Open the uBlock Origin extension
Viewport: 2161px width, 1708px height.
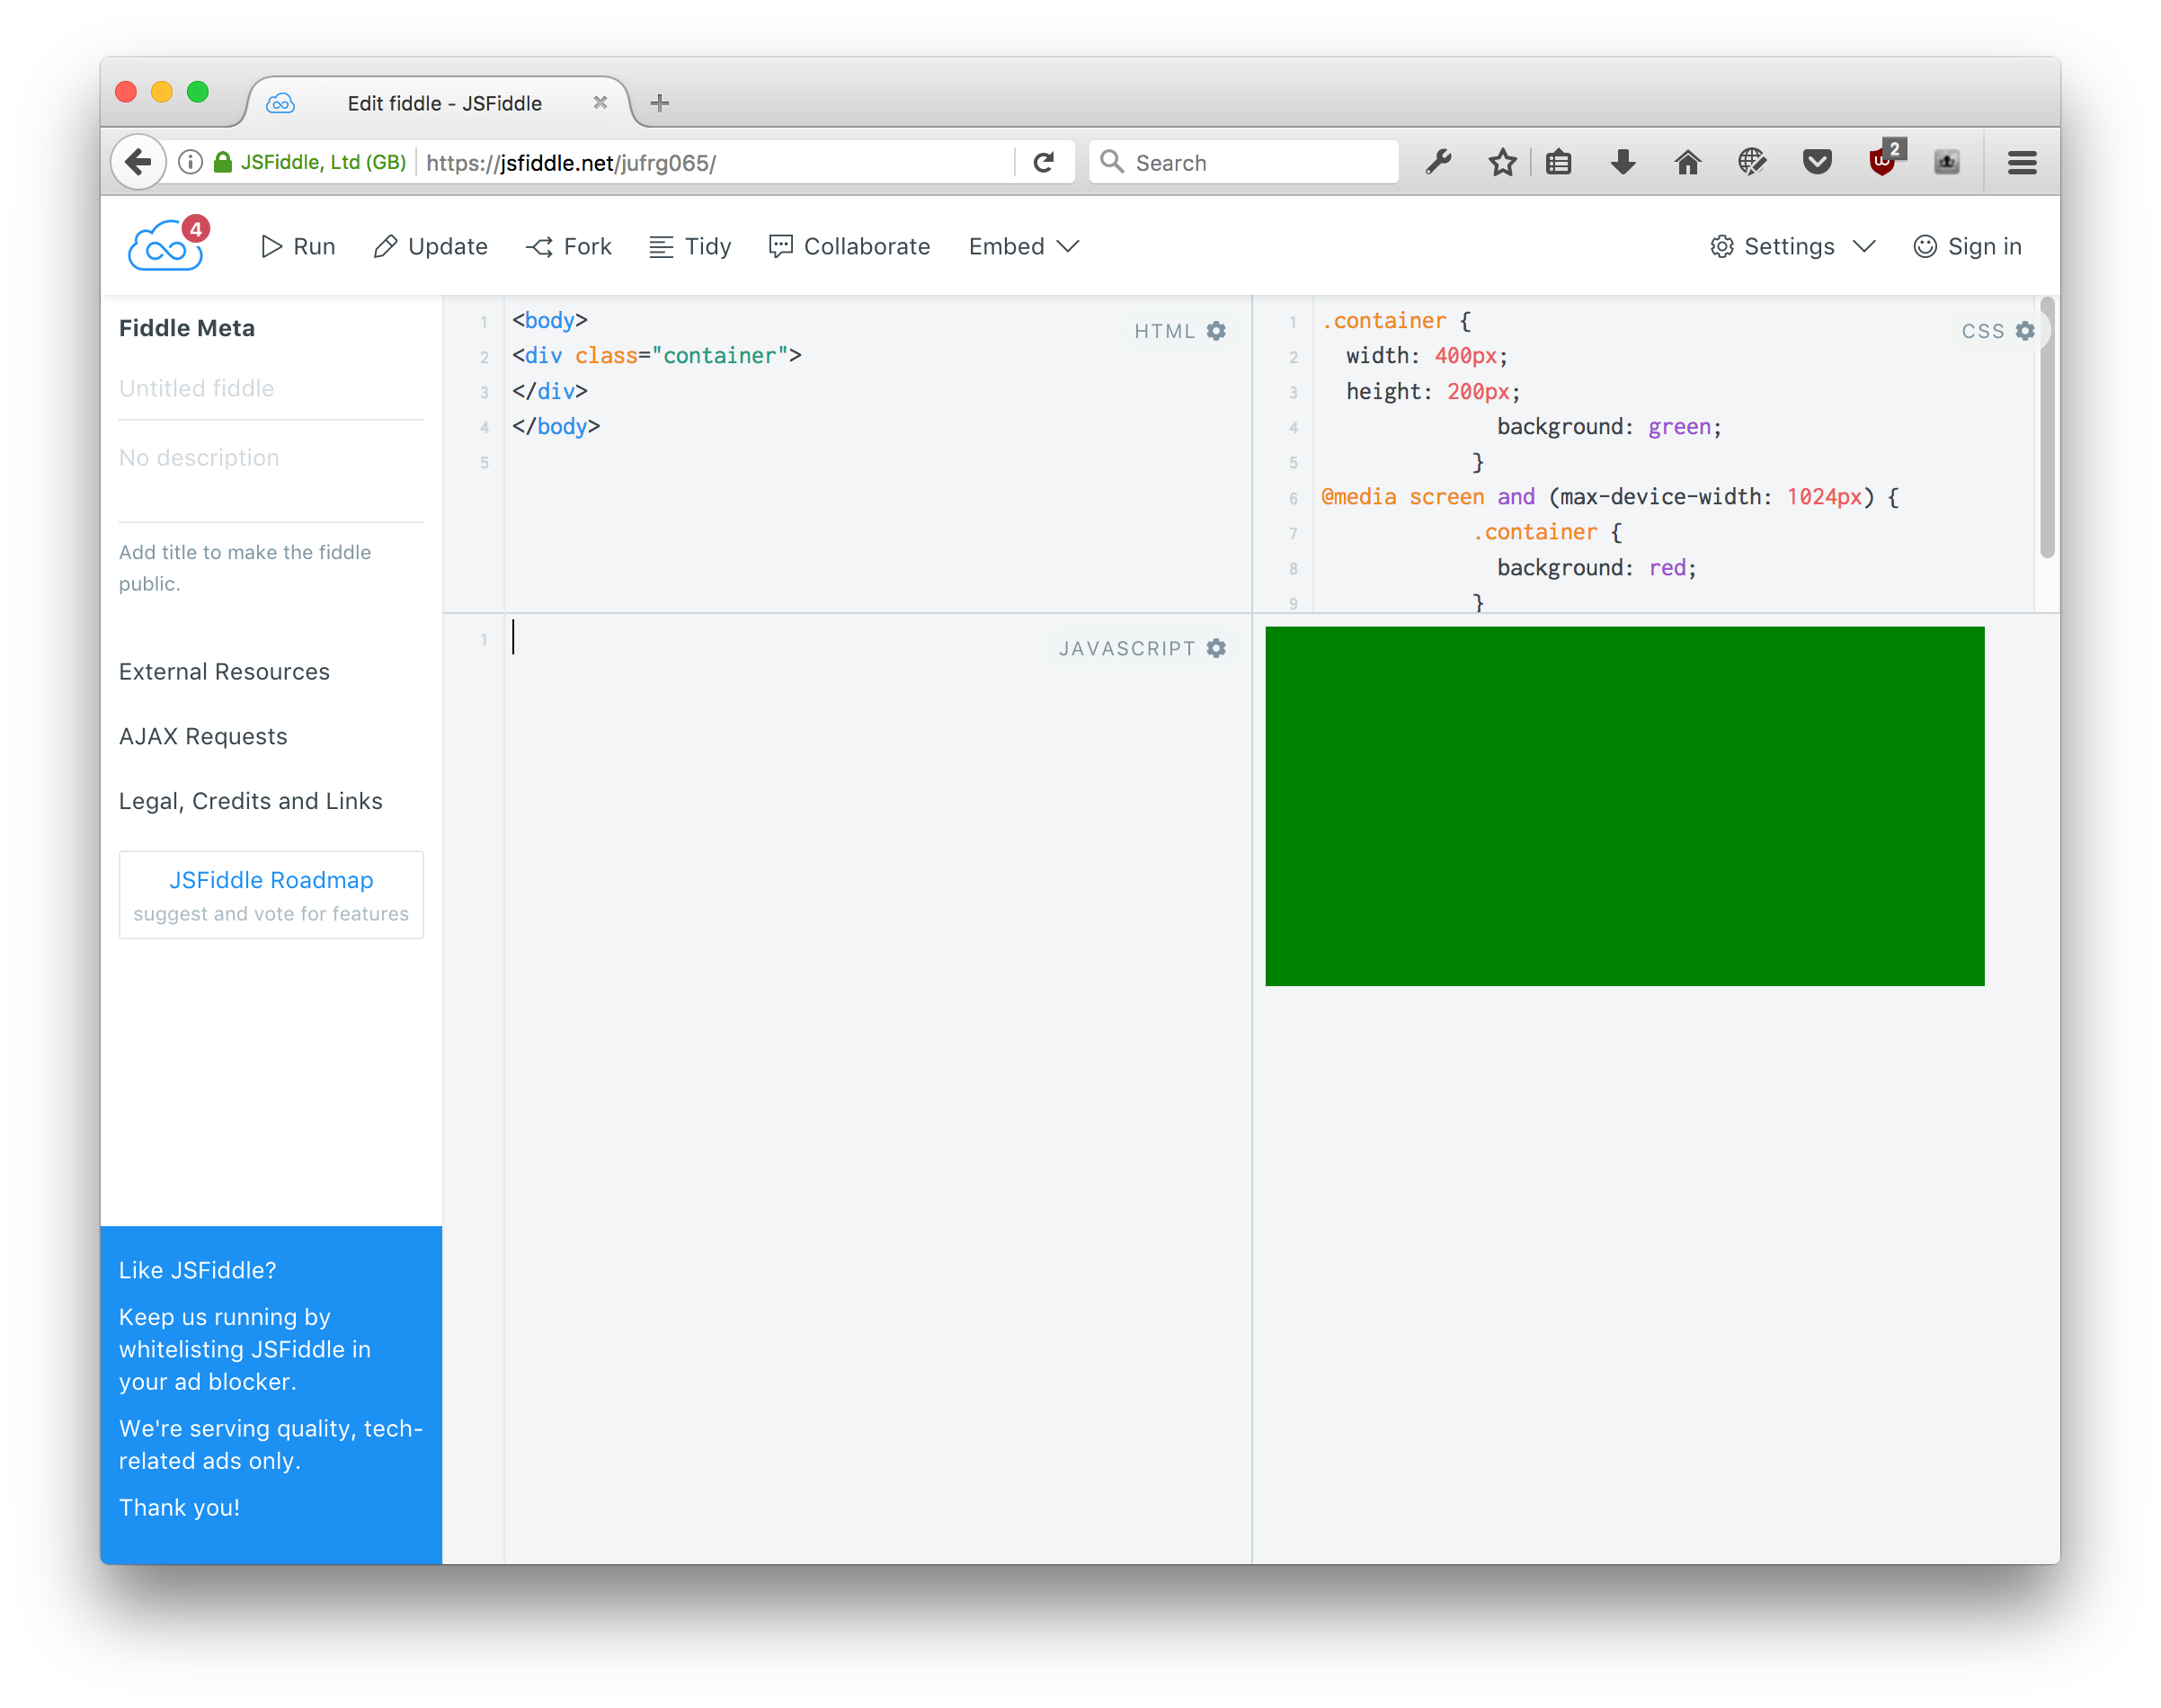click(x=1881, y=161)
